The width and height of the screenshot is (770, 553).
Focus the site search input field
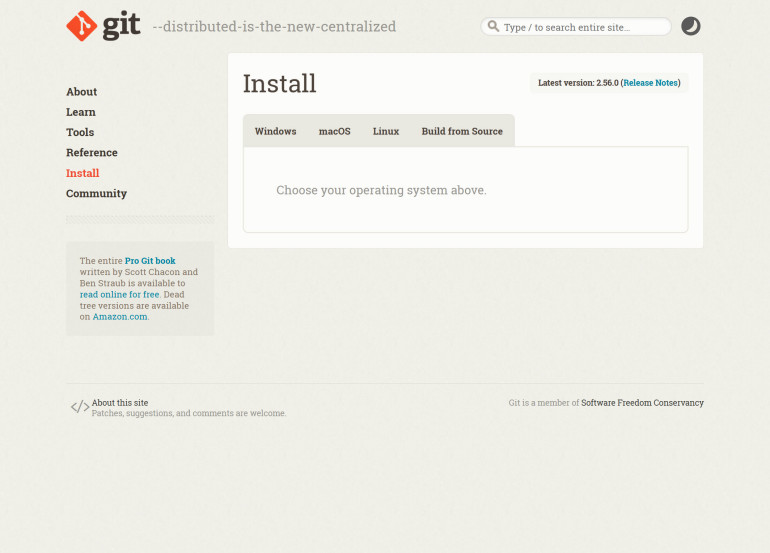(x=576, y=27)
